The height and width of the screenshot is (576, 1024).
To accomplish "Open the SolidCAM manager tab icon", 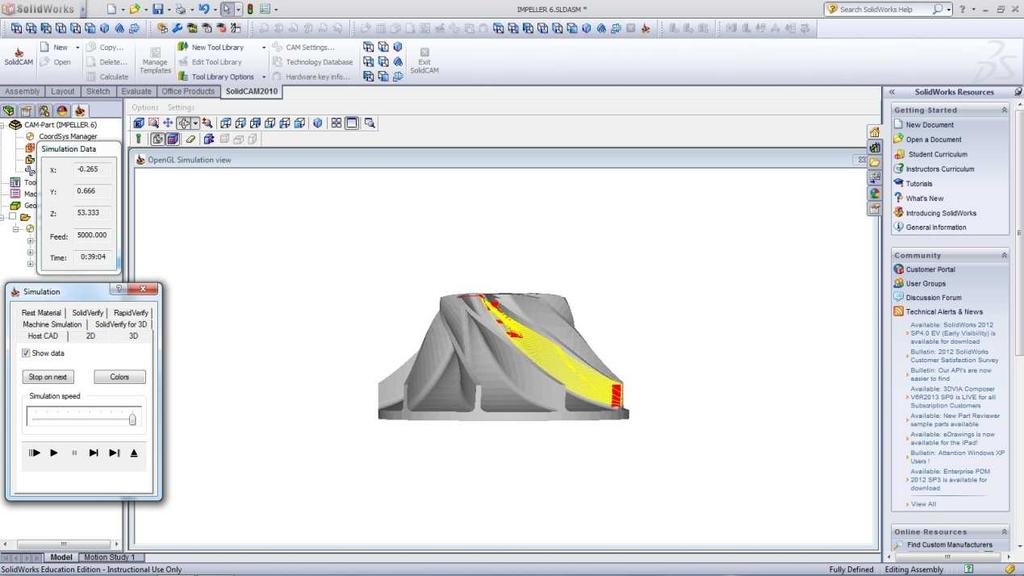I will pyautogui.click(x=80, y=110).
